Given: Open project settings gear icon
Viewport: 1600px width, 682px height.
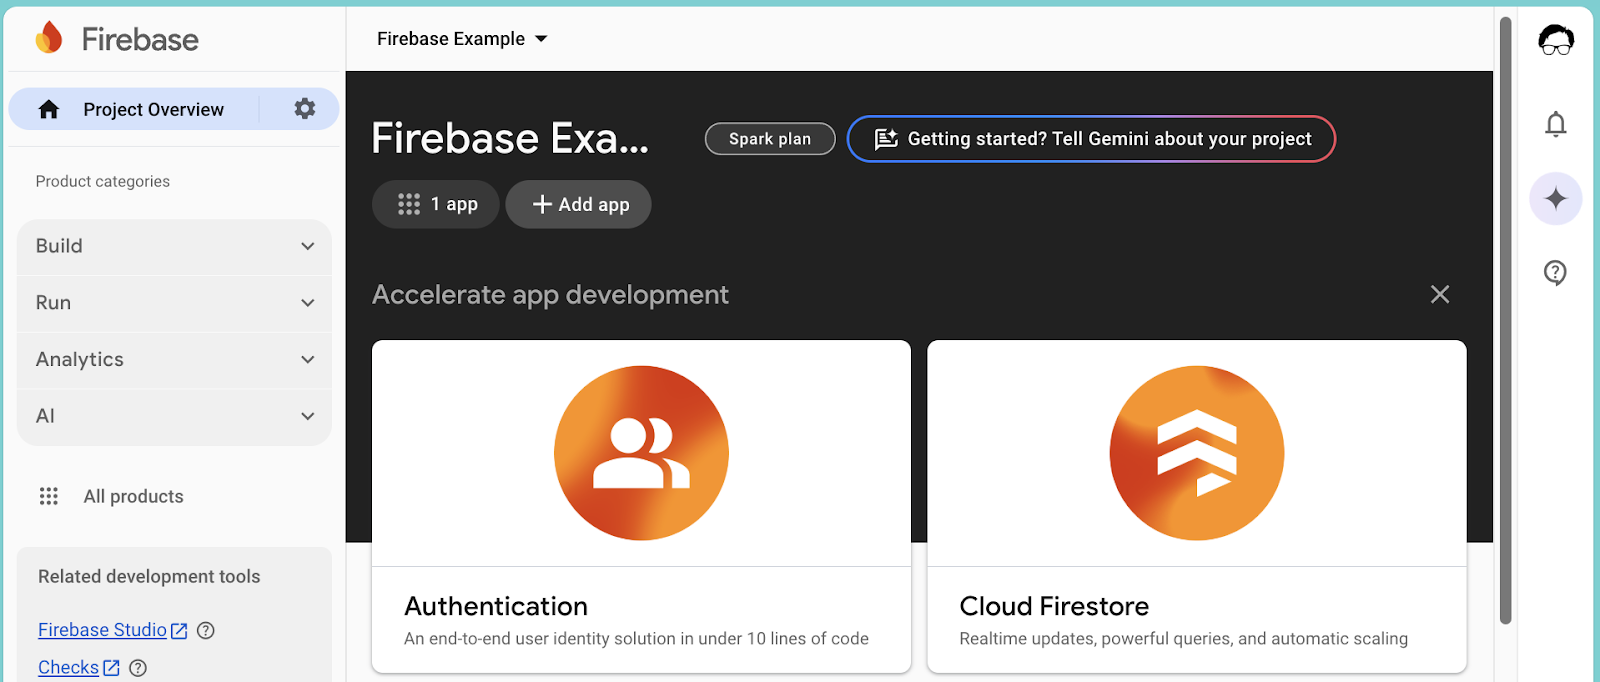Looking at the screenshot, I should (x=305, y=108).
